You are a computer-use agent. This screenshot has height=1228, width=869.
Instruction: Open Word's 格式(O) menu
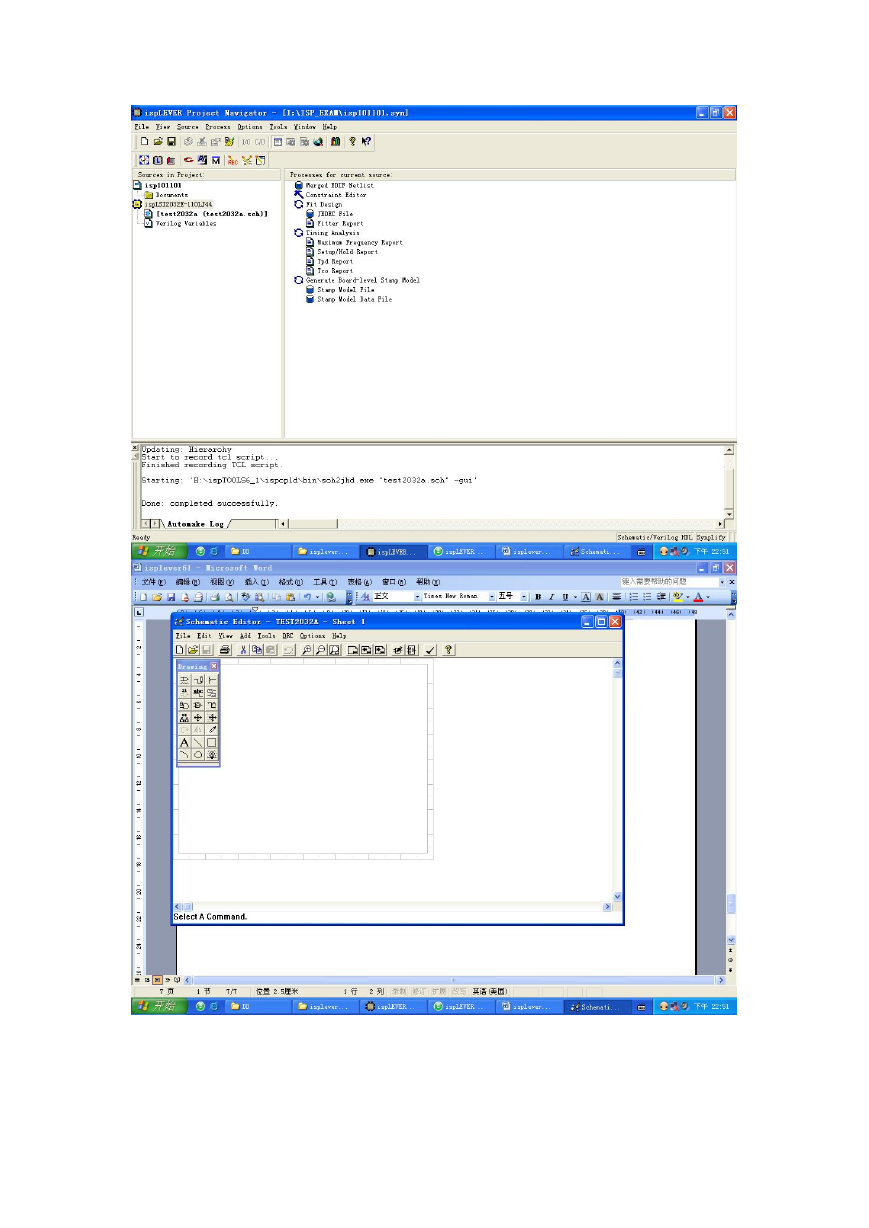pos(291,582)
